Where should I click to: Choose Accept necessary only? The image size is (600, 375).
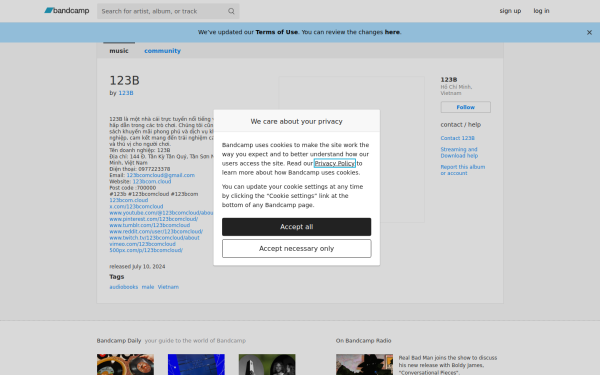[x=297, y=248]
